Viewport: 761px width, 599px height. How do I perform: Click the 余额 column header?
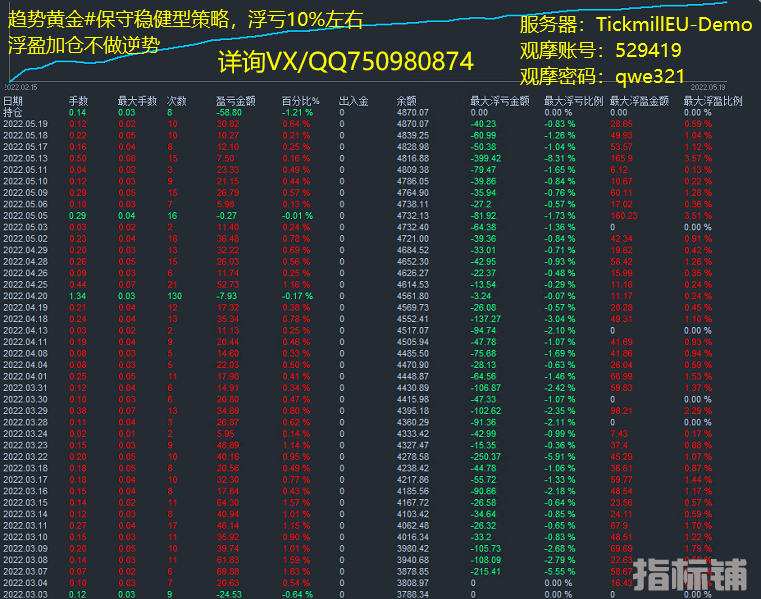(x=407, y=101)
